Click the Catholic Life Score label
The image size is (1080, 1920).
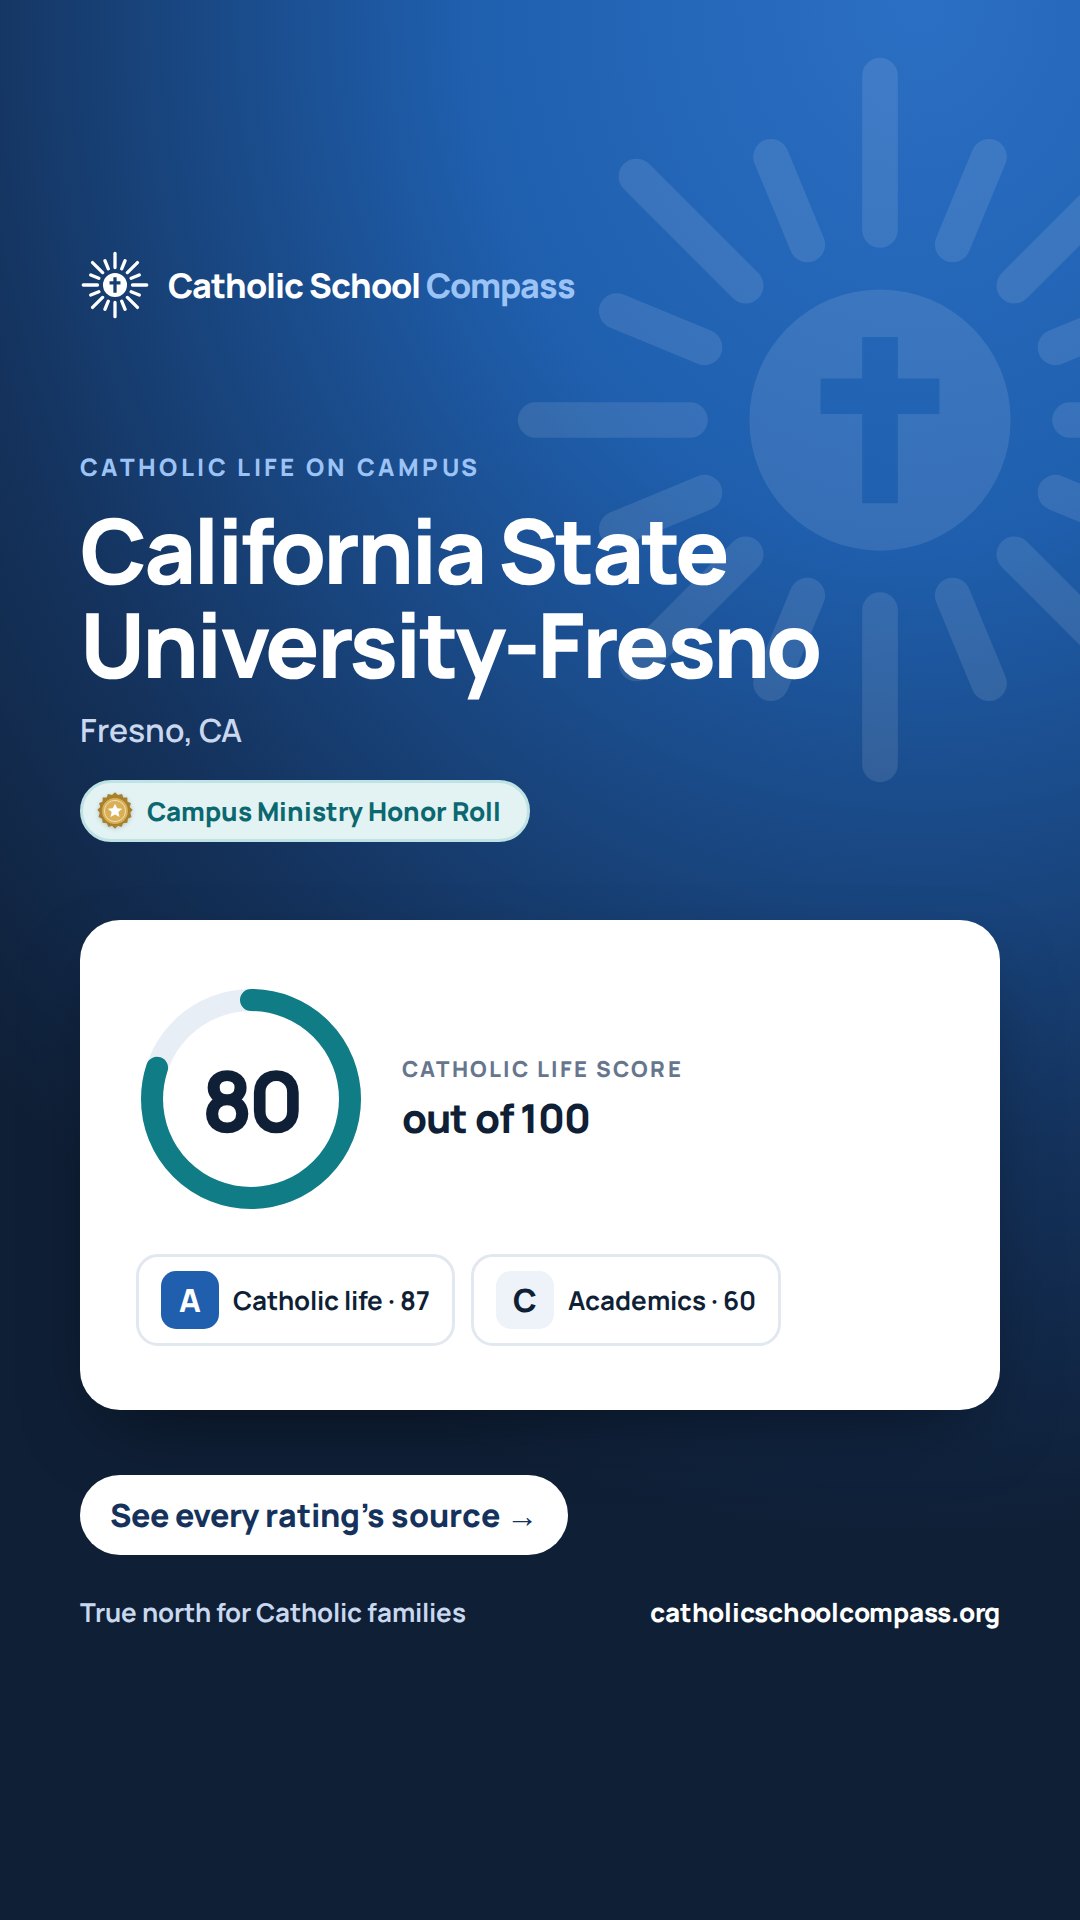542,1069
